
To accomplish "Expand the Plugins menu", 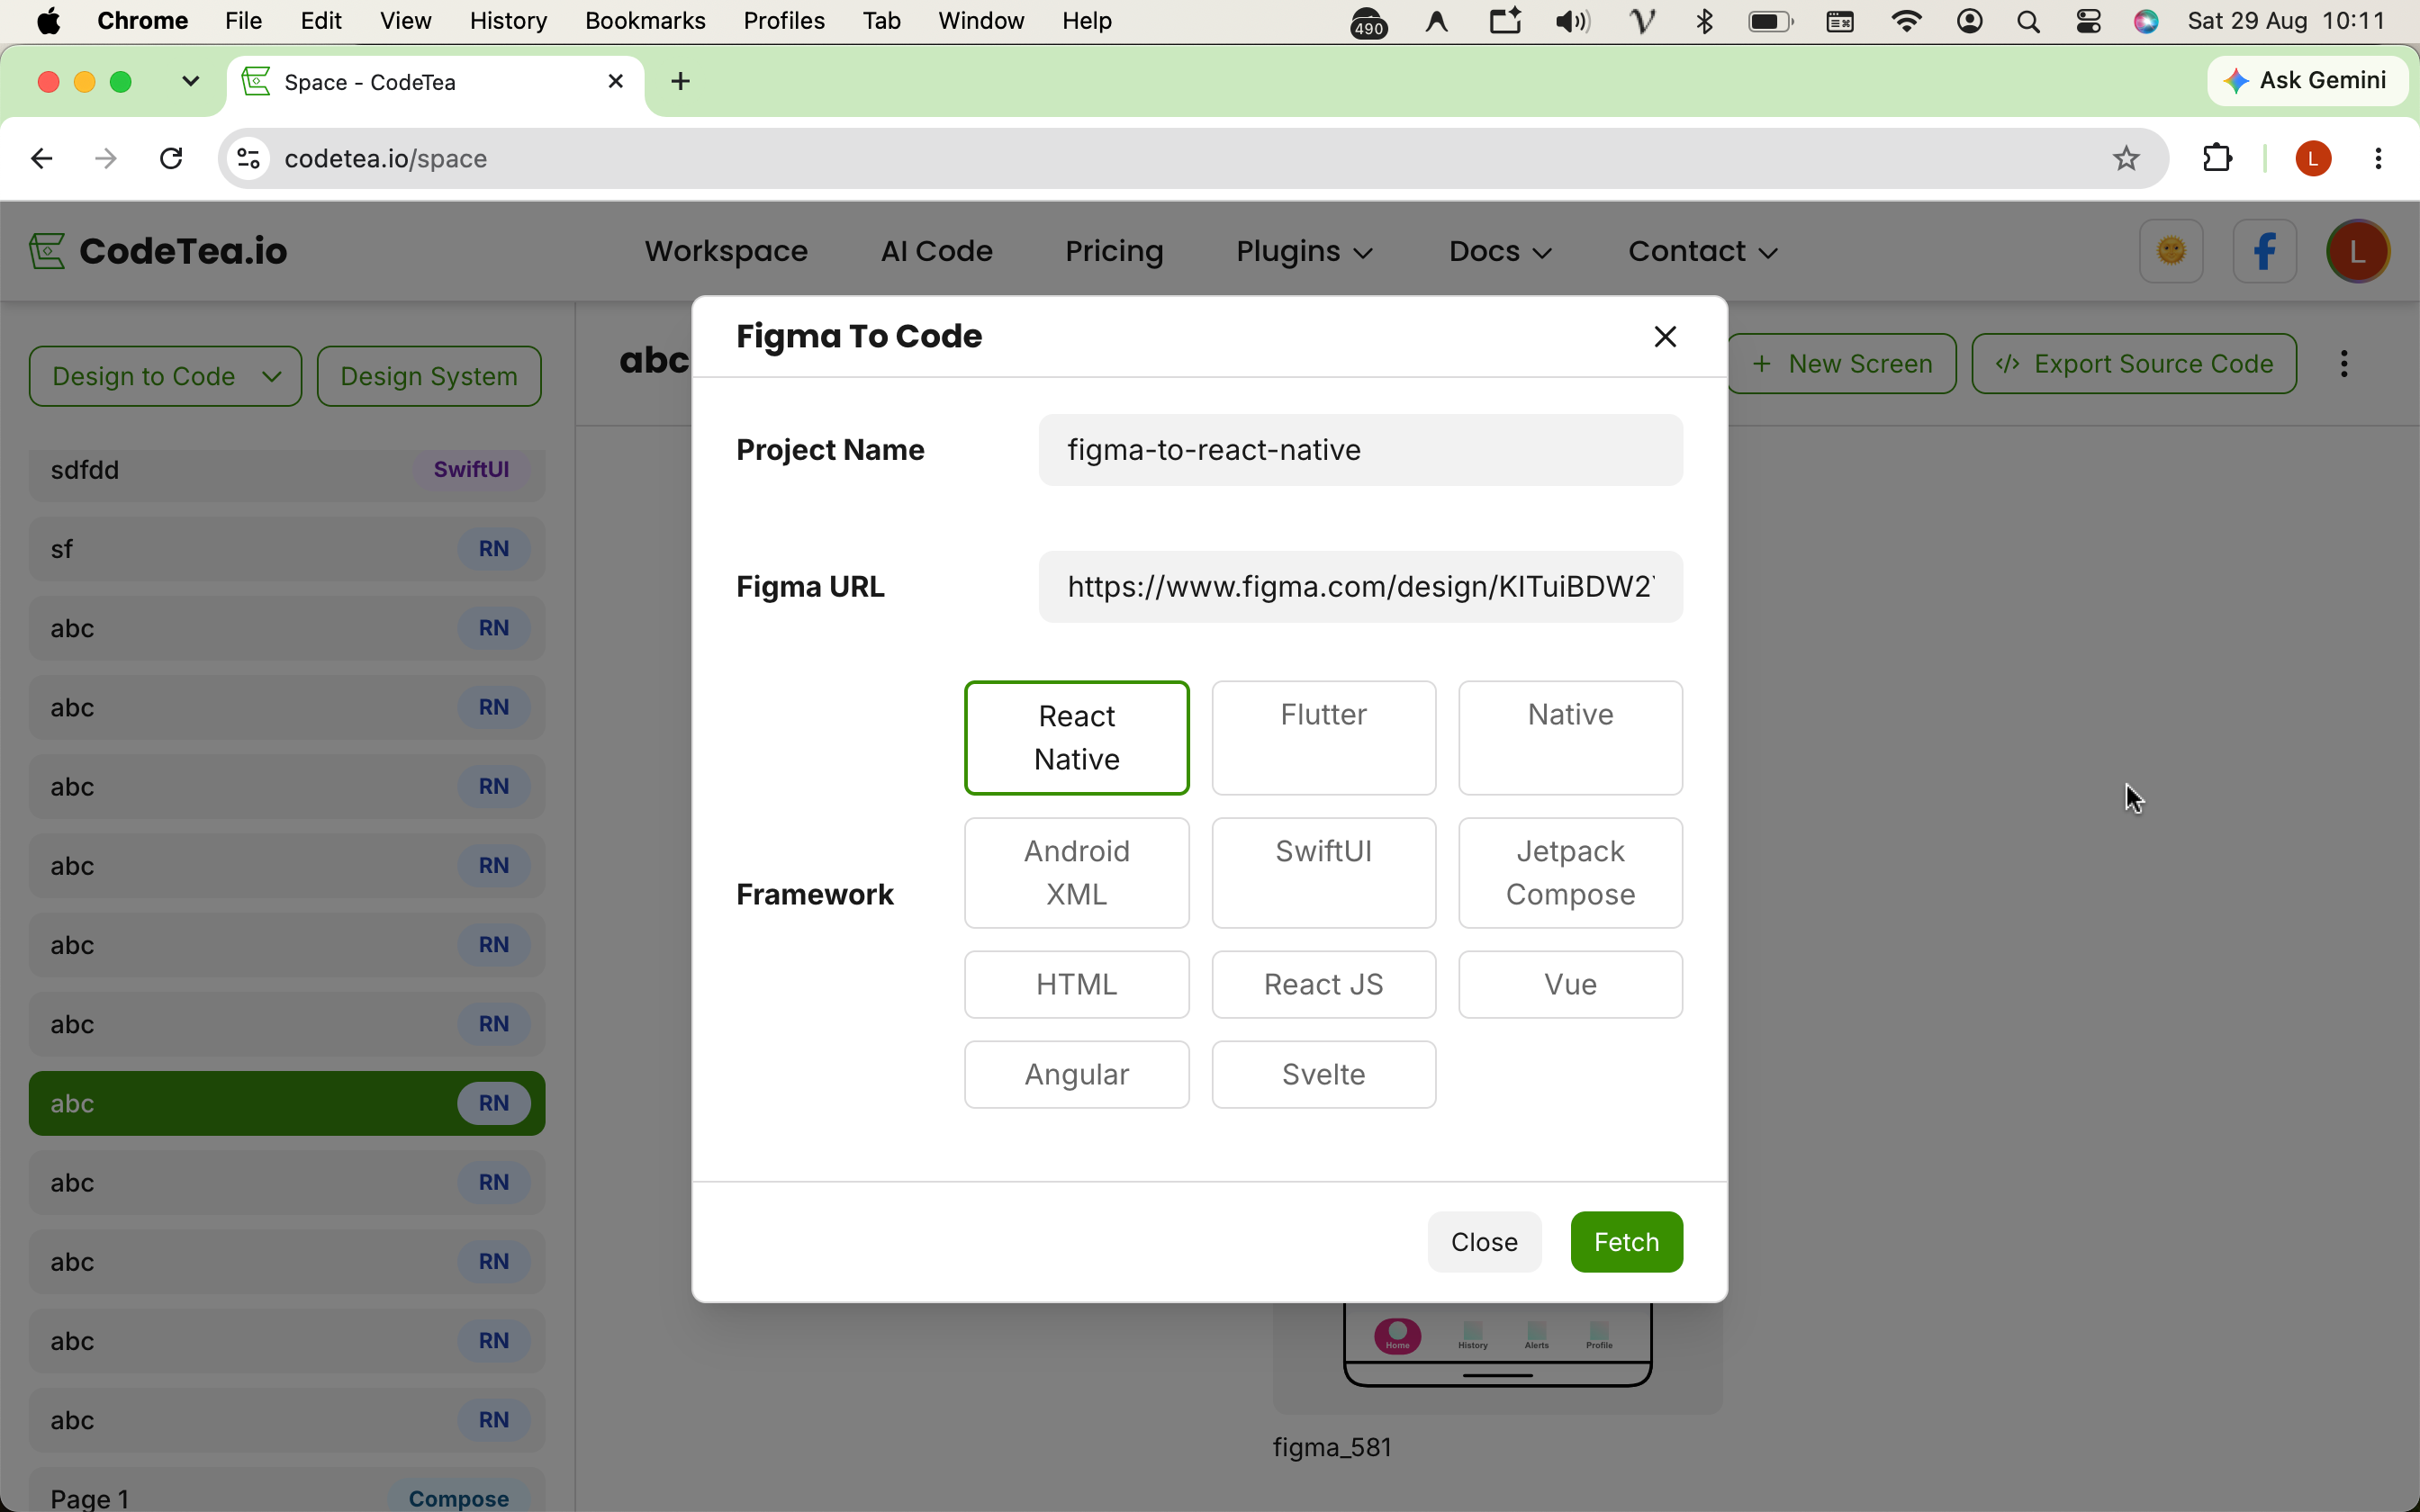I will pos(1304,251).
